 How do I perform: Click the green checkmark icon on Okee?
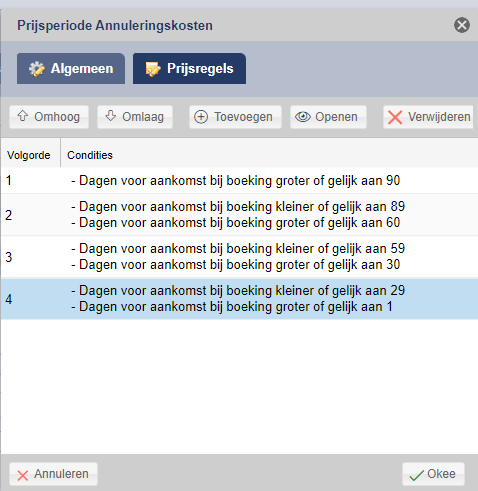[x=416, y=475]
